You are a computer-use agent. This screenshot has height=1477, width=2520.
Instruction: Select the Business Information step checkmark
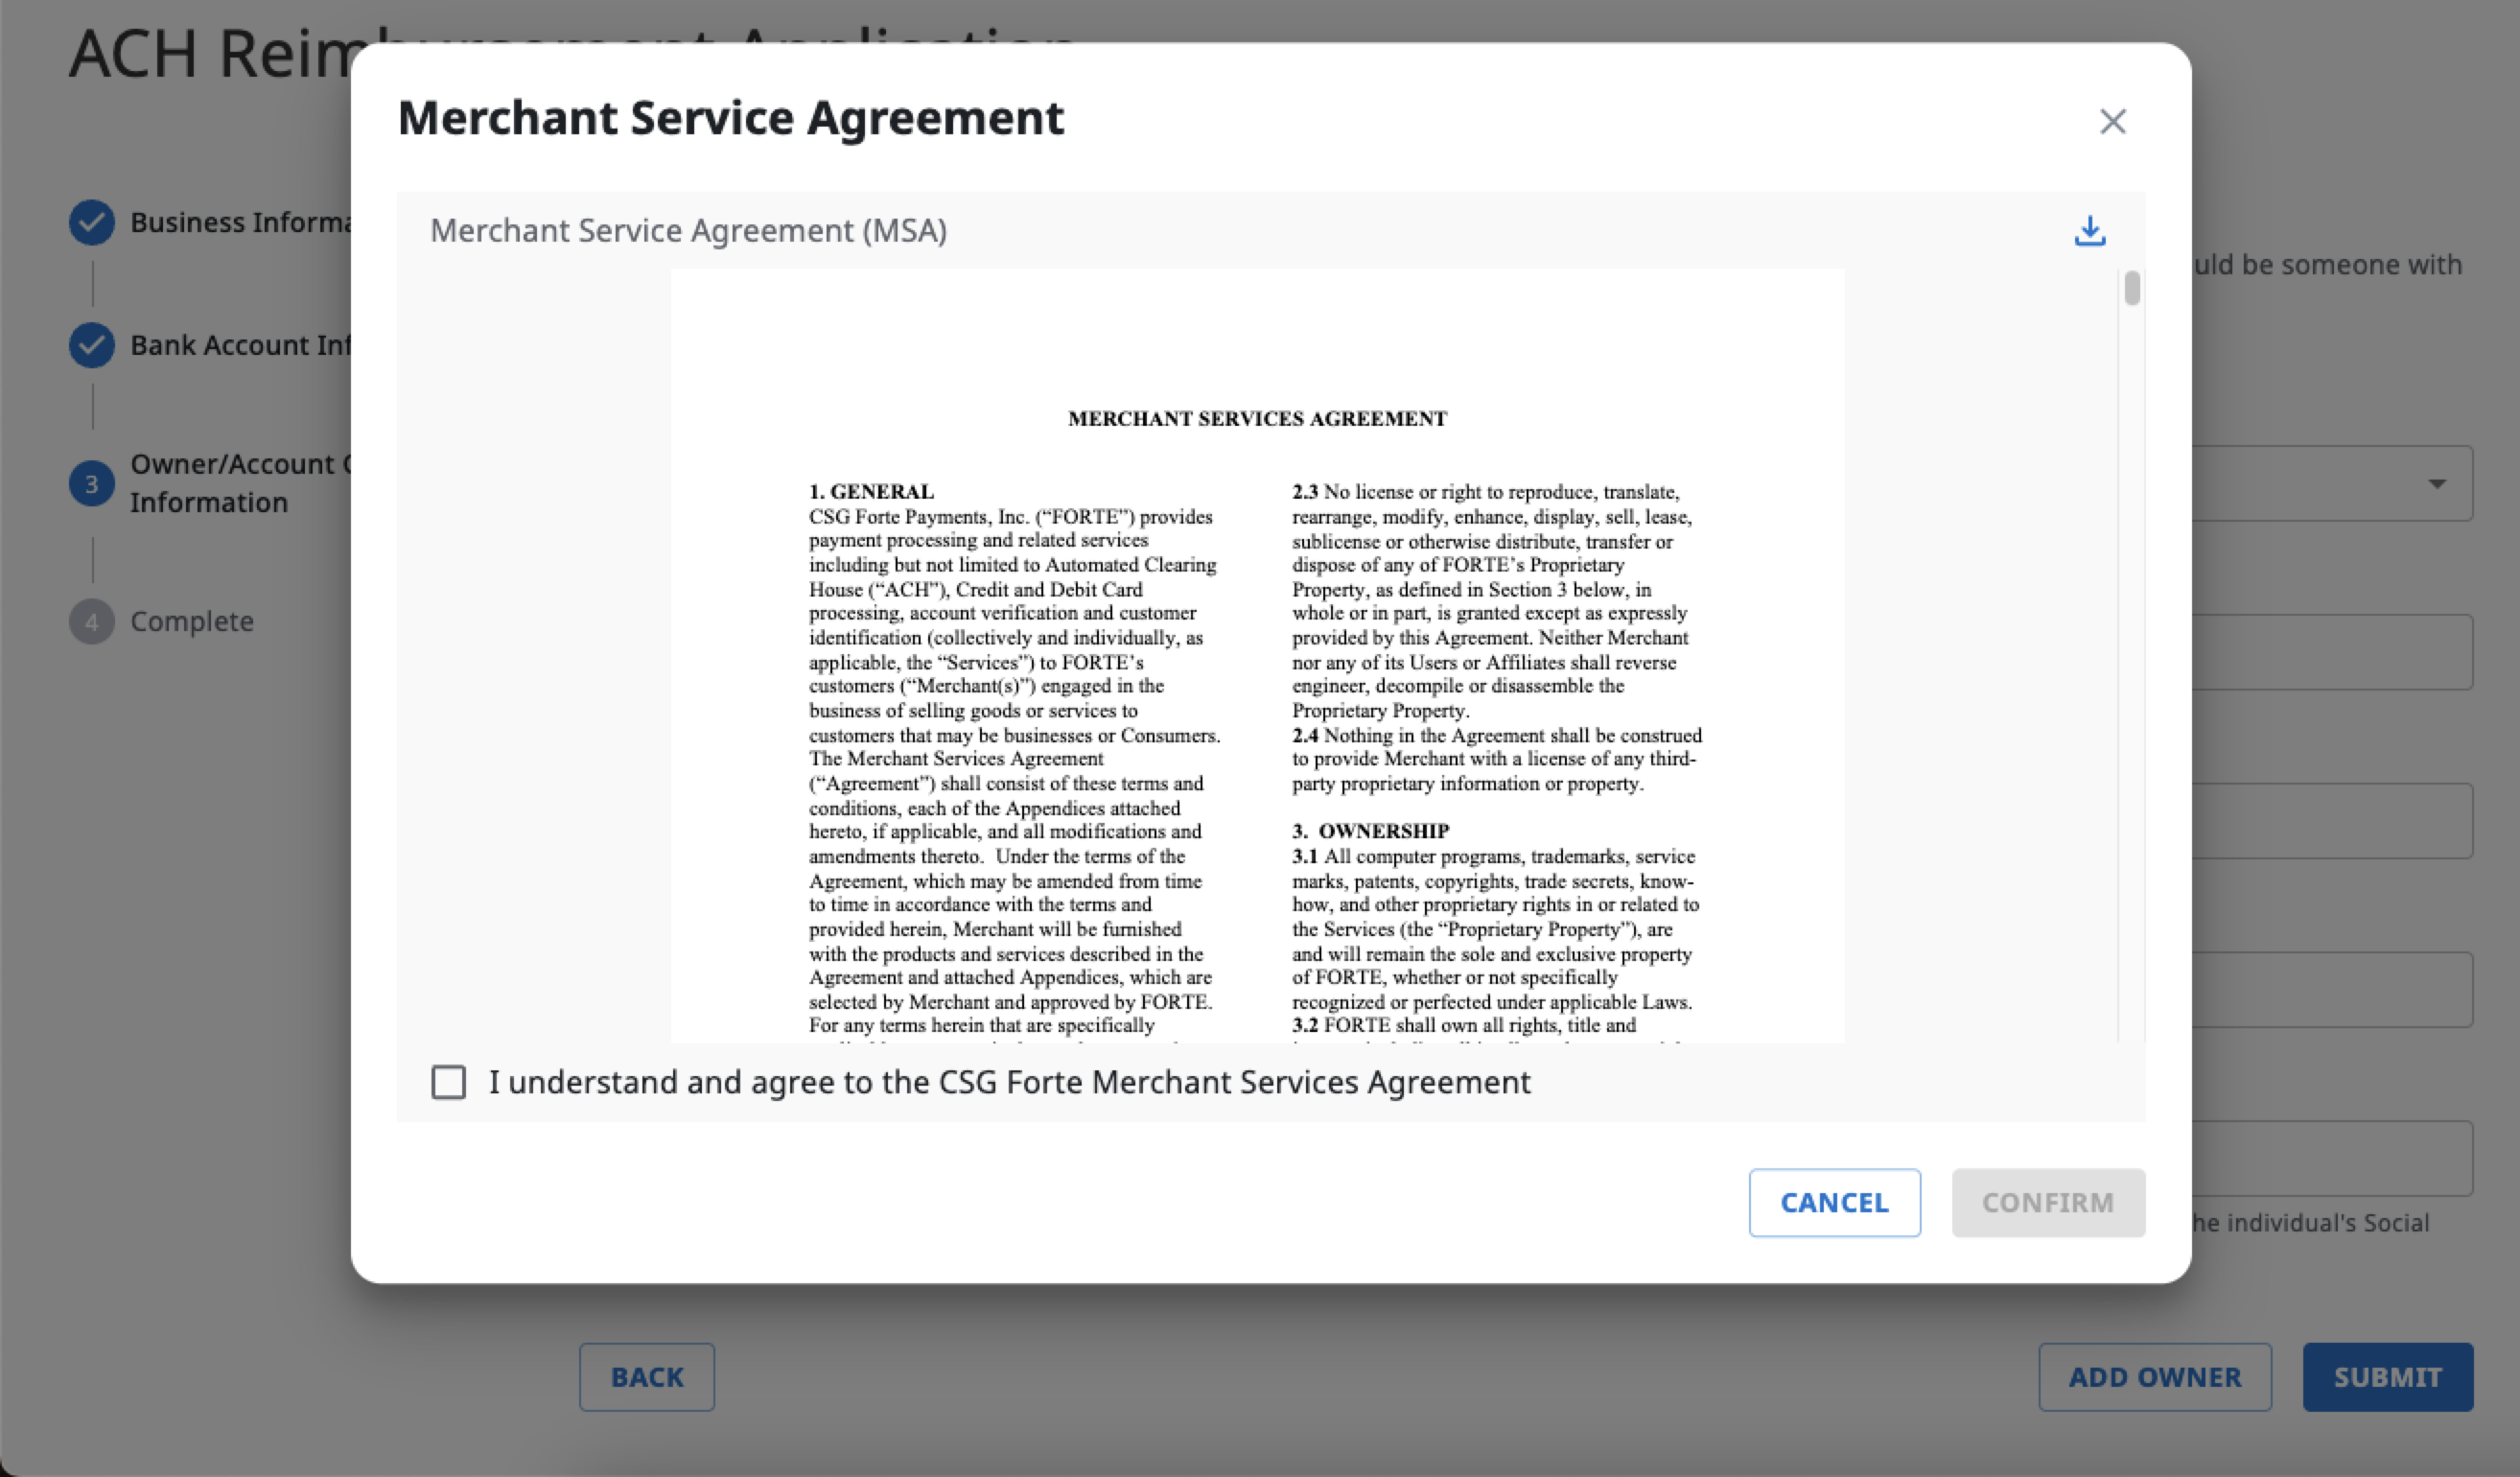92,222
